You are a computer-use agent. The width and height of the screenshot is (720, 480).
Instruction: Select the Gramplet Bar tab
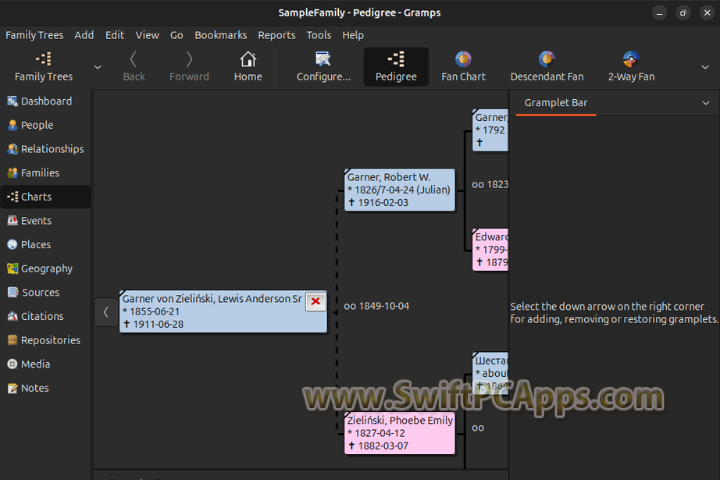tap(556, 103)
